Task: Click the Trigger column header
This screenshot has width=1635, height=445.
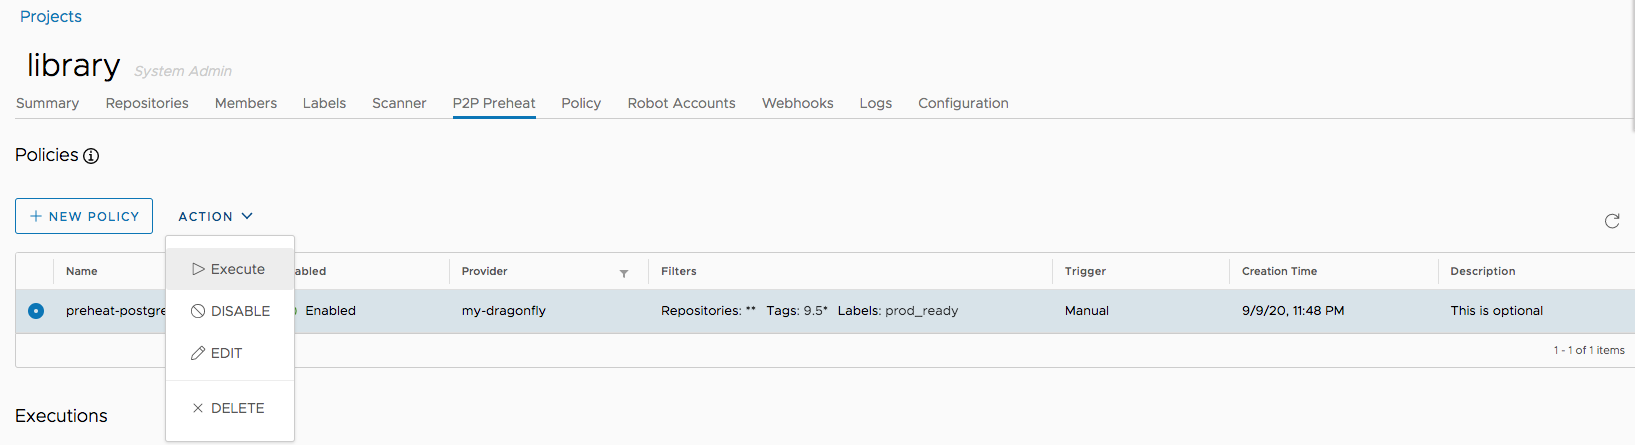Action: click(x=1085, y=271)
